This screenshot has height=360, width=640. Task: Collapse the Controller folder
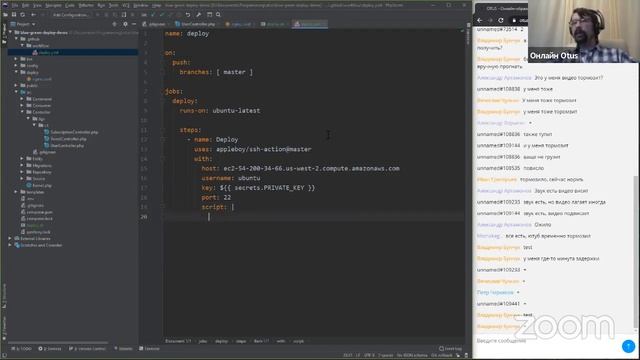click(x=22, y=112)
